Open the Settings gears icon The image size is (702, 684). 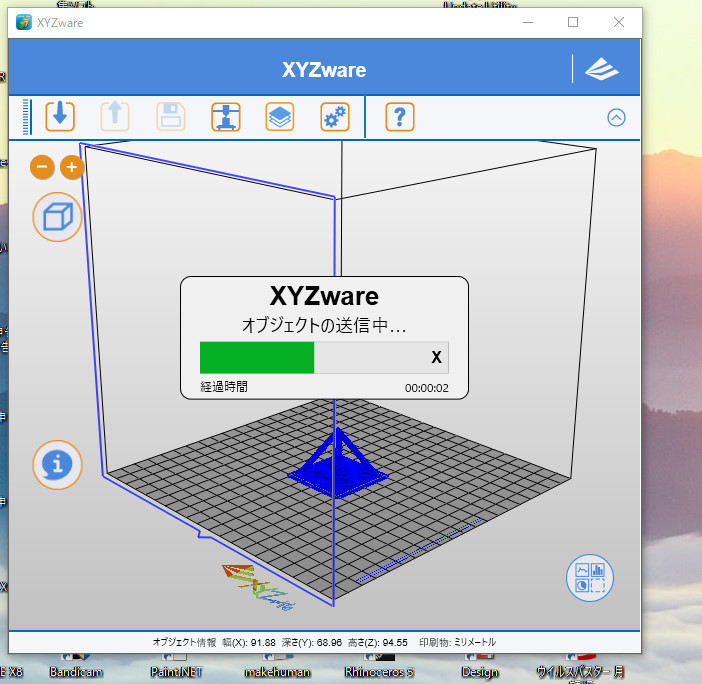[x=335, y=116]
